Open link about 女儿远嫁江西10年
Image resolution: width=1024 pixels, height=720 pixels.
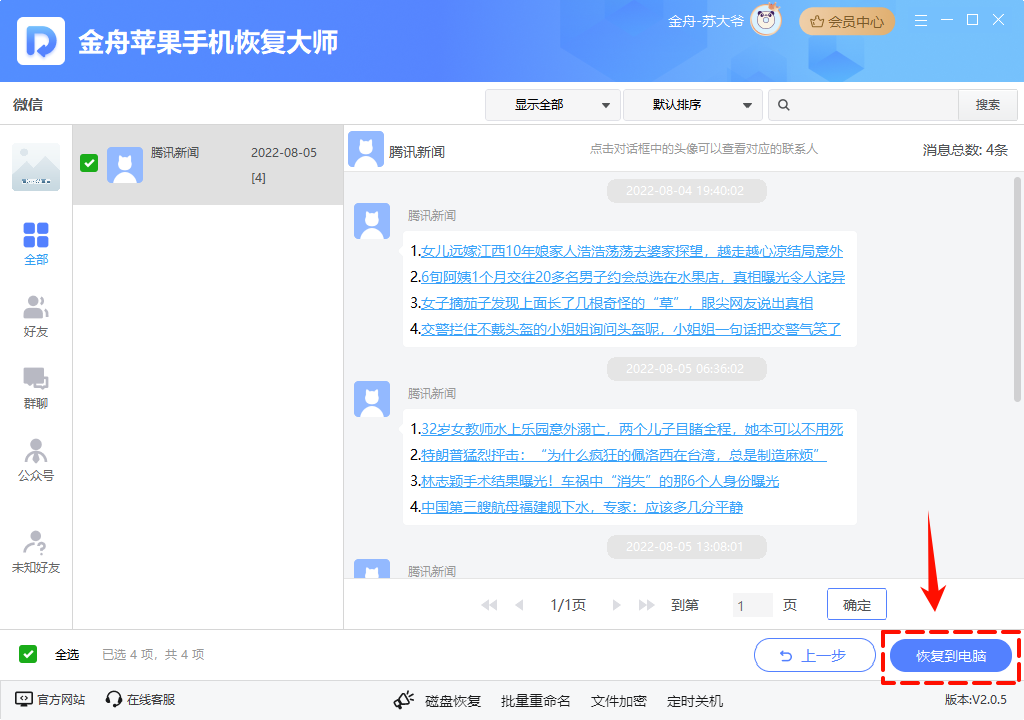click(x=632, y=251)
